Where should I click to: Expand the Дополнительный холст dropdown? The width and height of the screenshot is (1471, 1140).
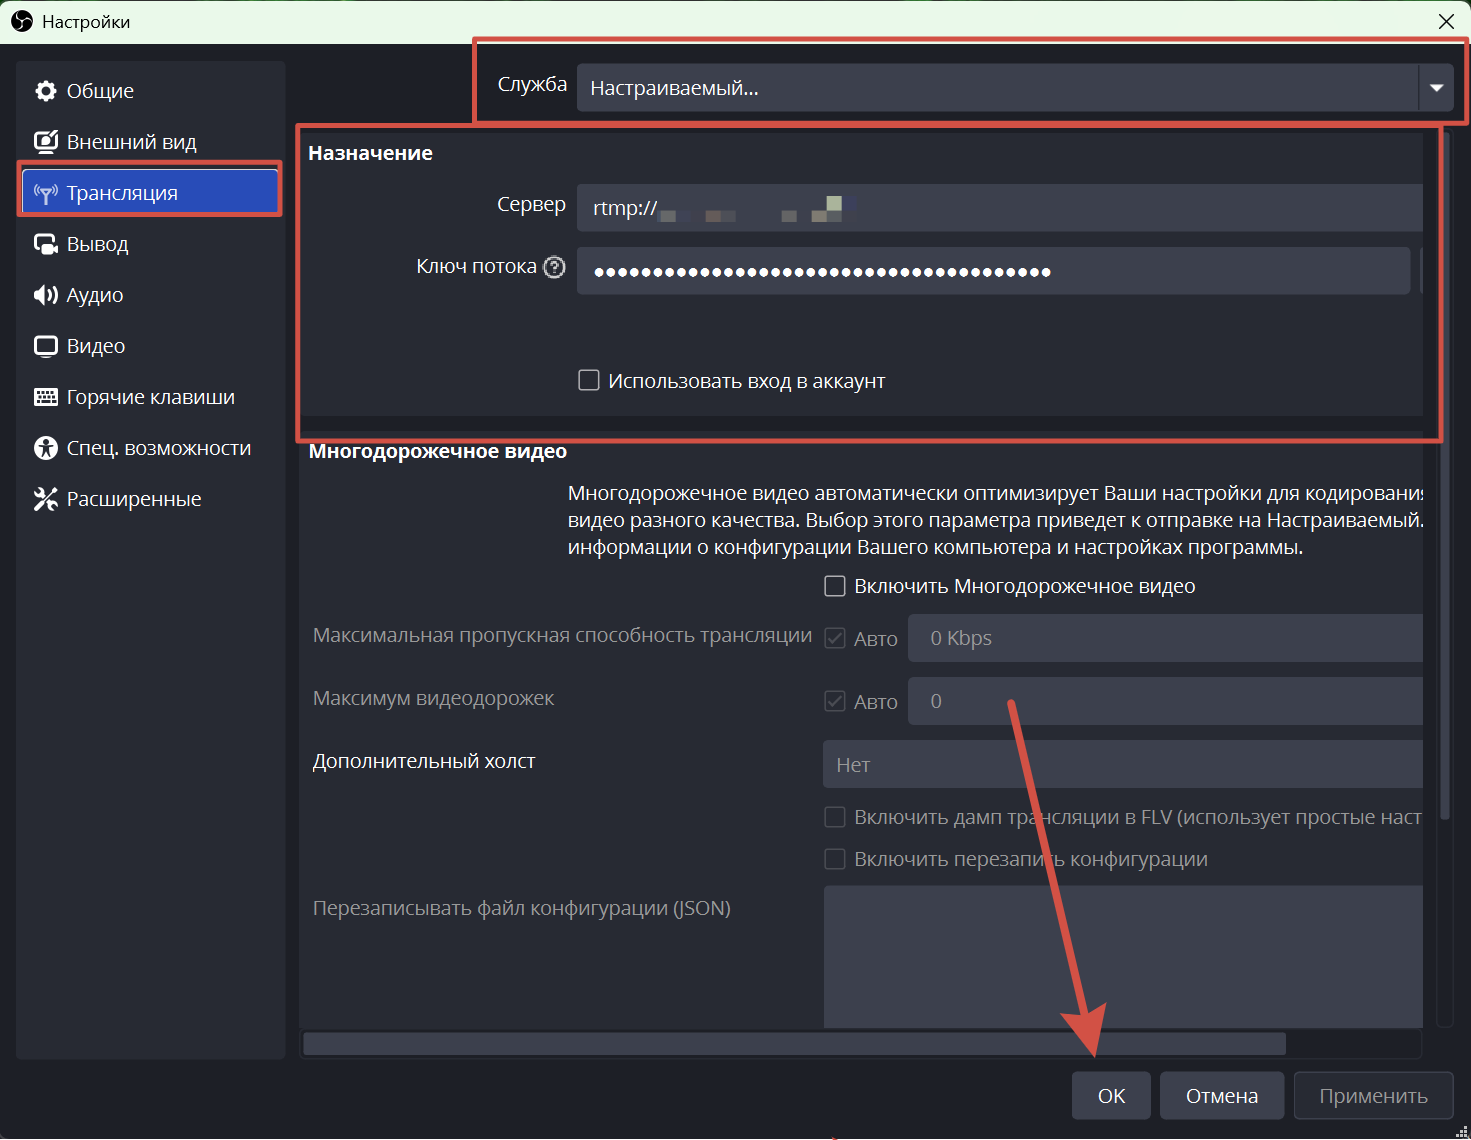(x=1122, y=764)
